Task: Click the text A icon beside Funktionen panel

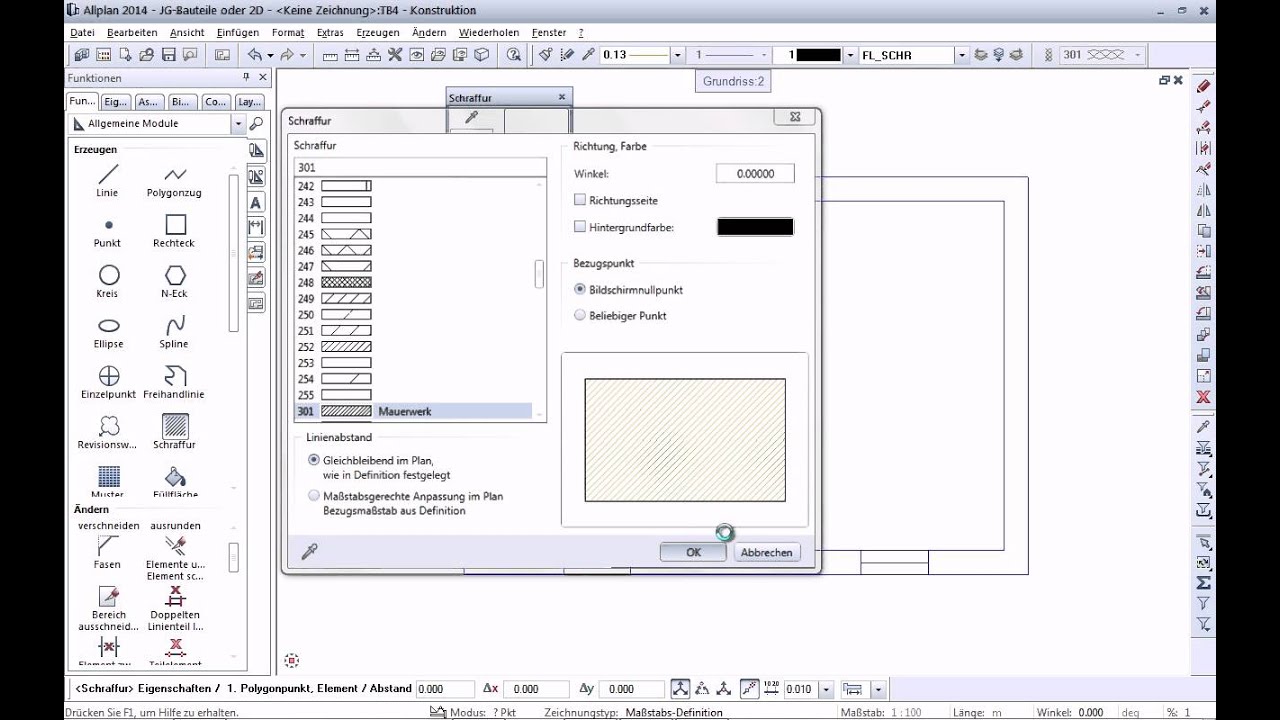Action: tap(256, 202)
